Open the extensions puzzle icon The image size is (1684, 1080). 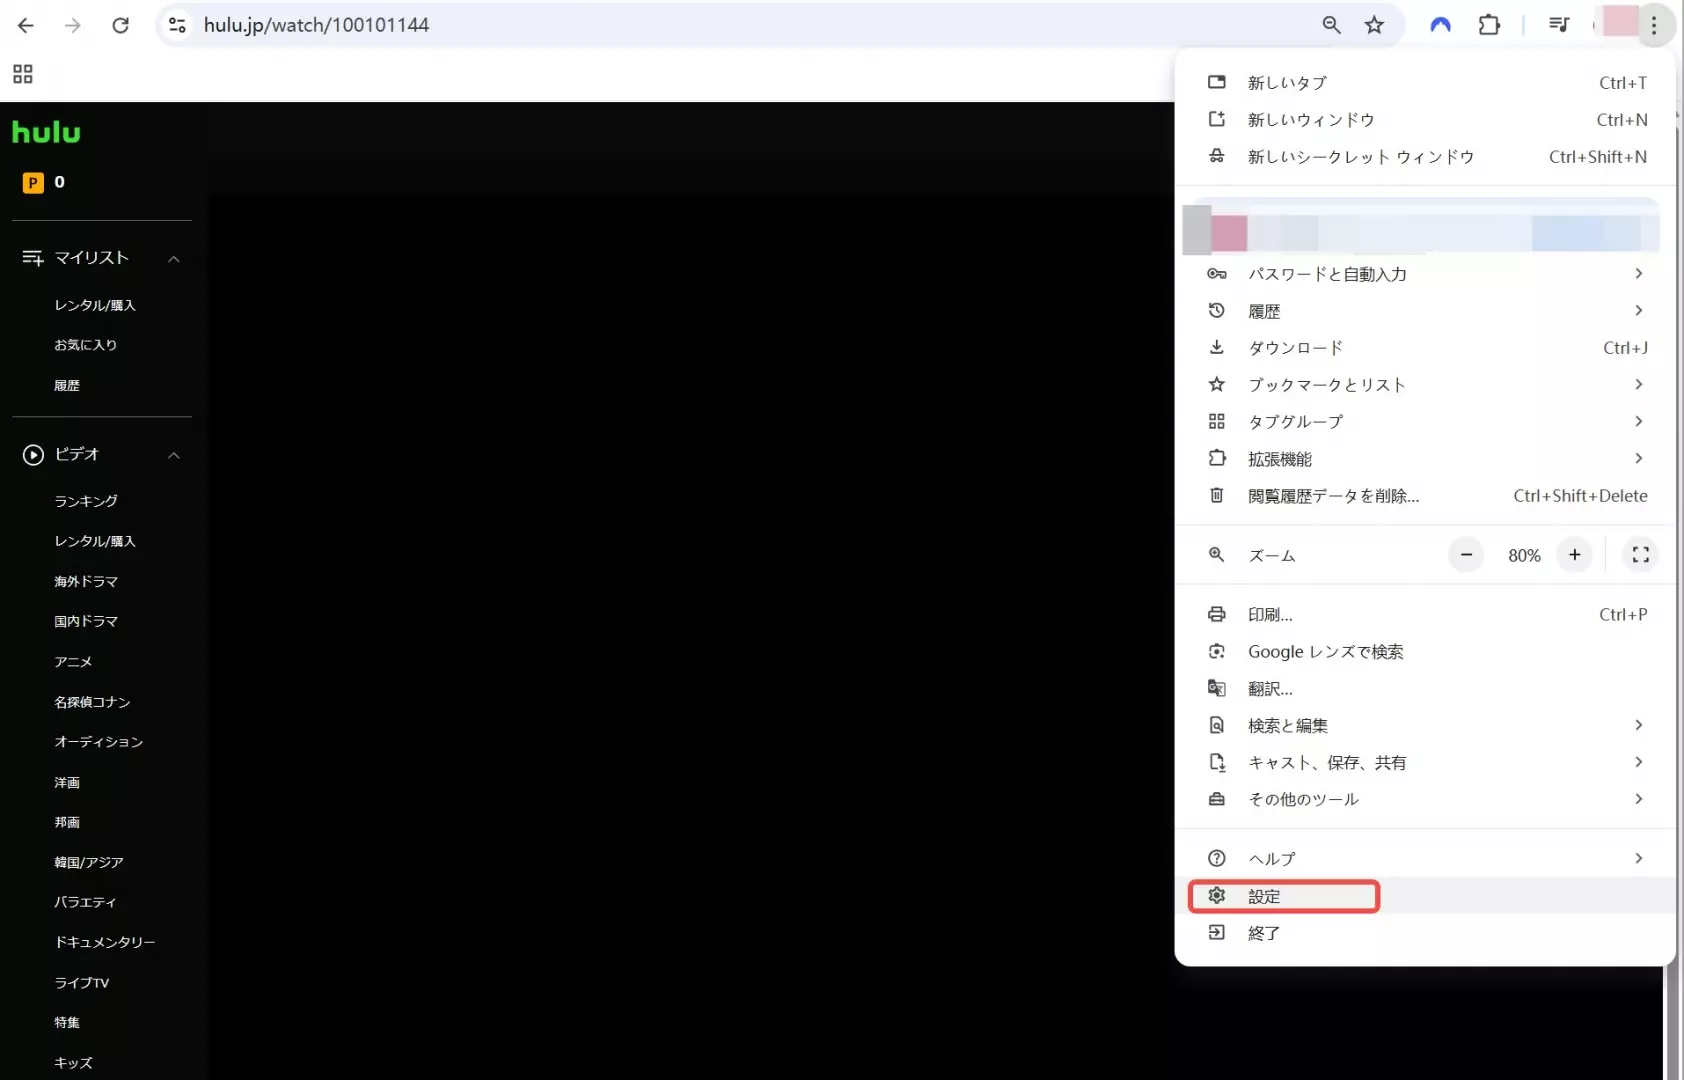click(1489, 25)
